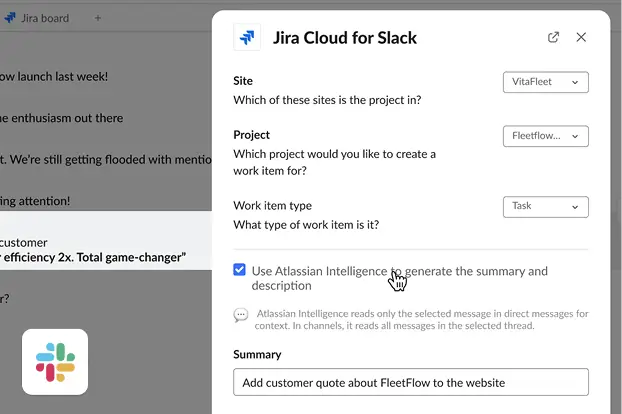Click the message ending with "attention!"
The image size is (622, 414).
[36, 201]
